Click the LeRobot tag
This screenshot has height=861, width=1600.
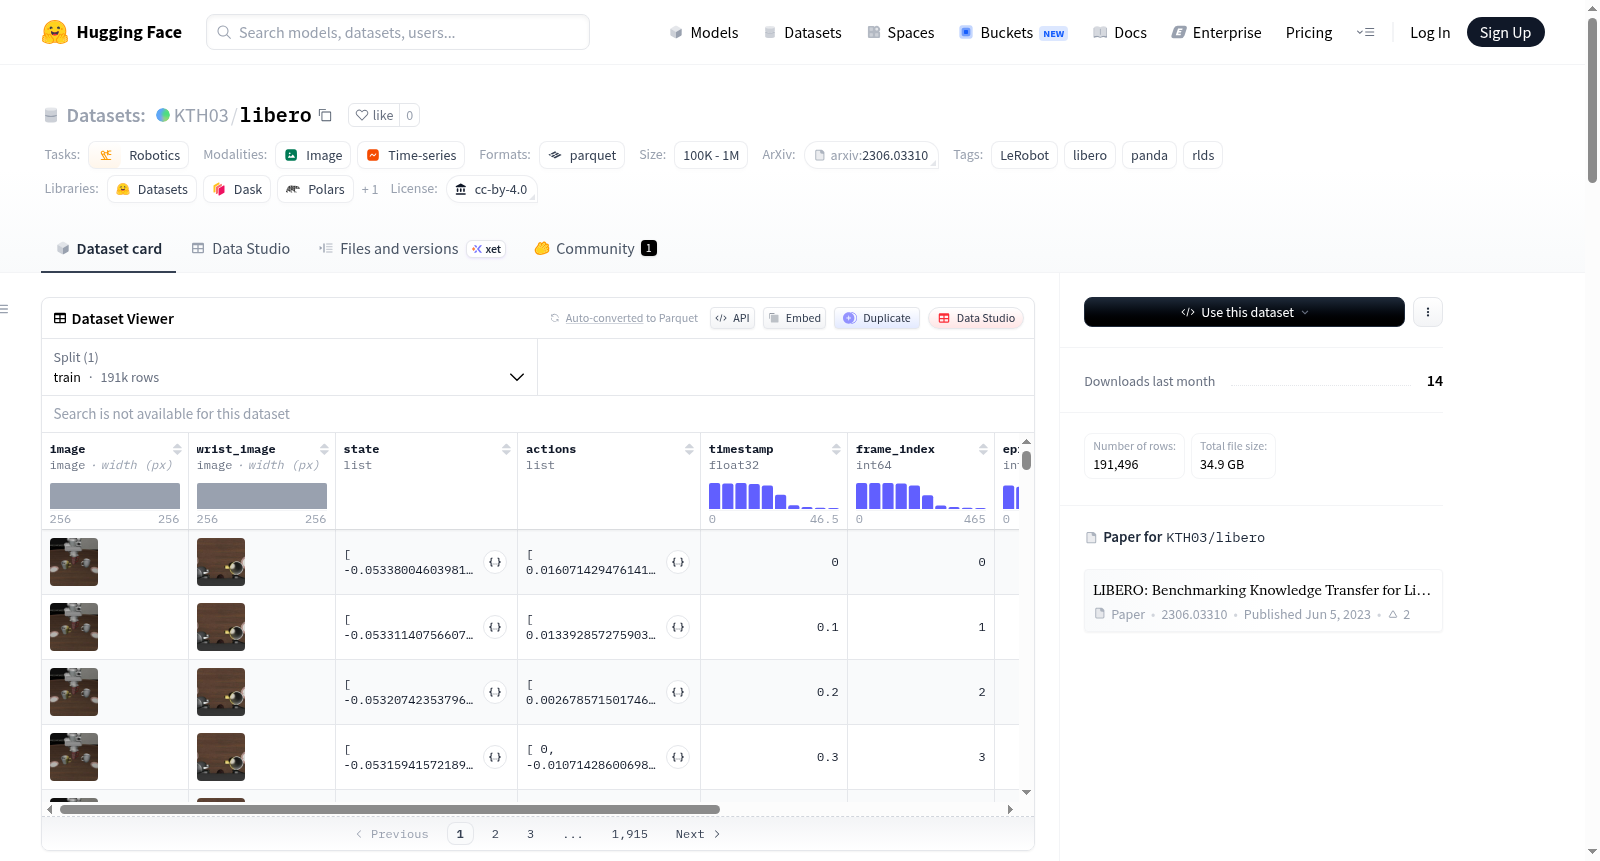point(1024,155)
